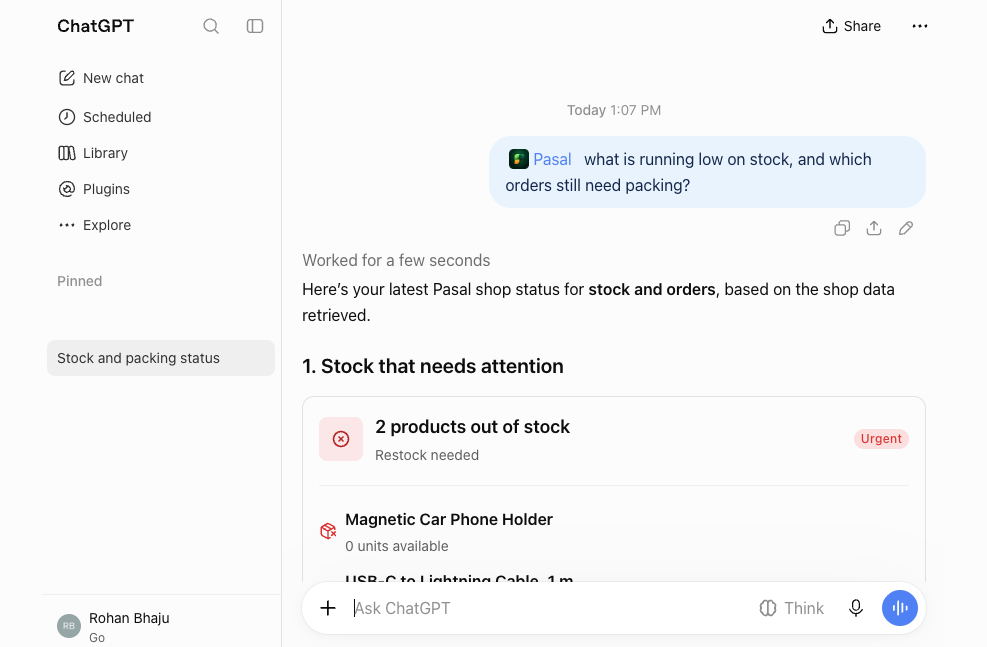Collapse the sidebar with the panel icon
987x647 pixels.
255,26
